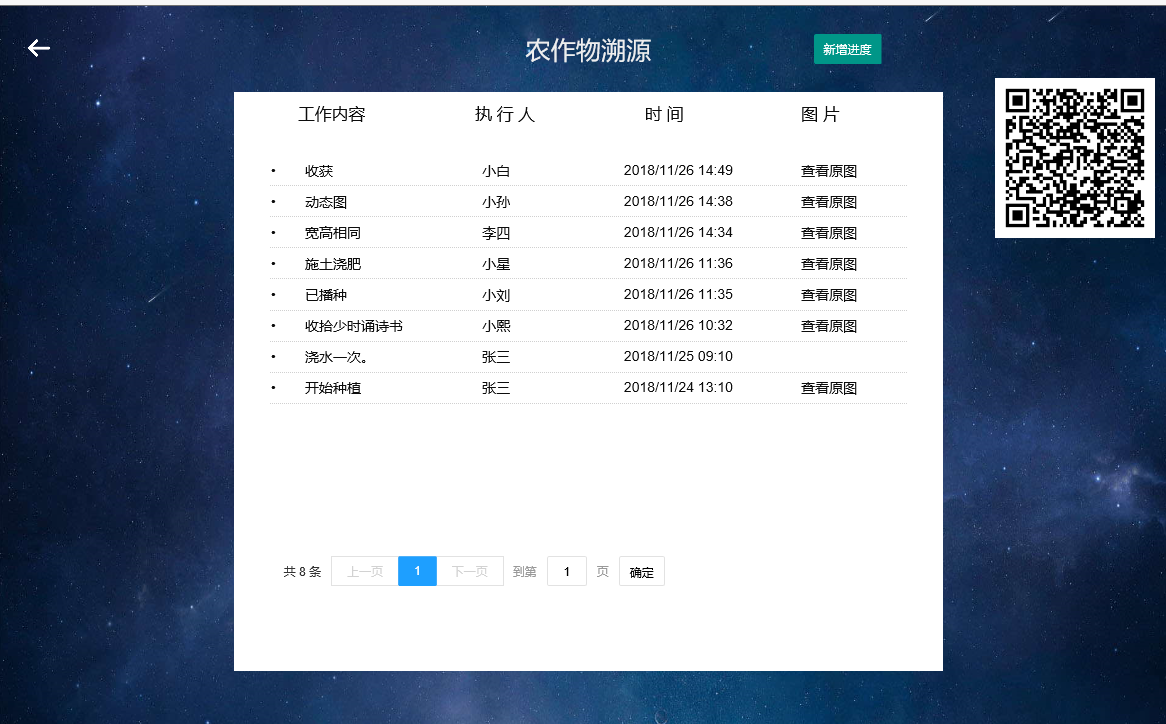This screenshot has height=724, width=1166.
Task: Open 查看原图 for the 宽高相同 record
Action: (828, 232)
